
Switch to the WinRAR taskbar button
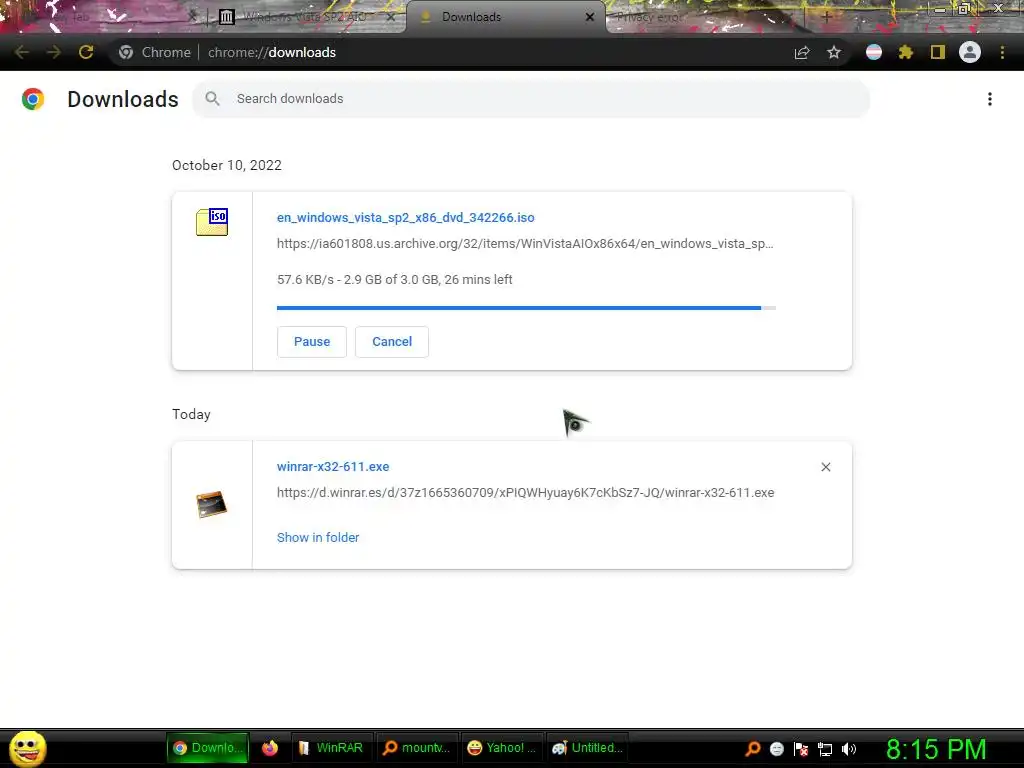(331, 748)
